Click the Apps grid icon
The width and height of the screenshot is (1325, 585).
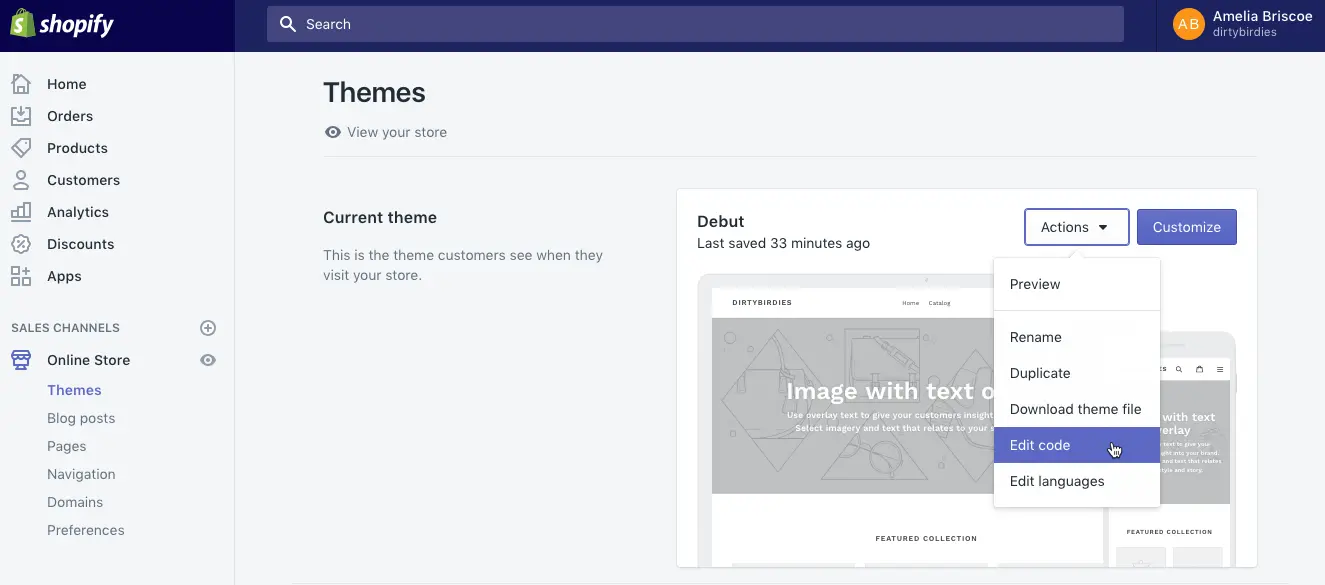[21, 276]
